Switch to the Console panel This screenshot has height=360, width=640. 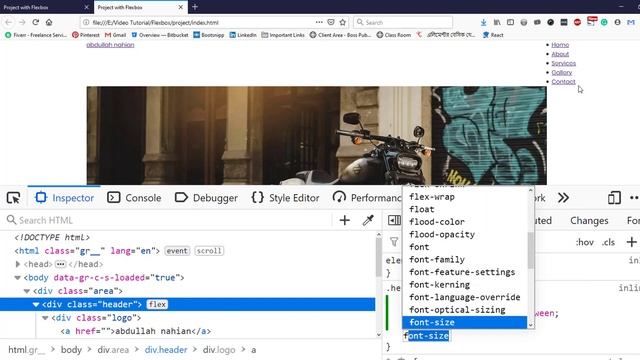[134, 198]
